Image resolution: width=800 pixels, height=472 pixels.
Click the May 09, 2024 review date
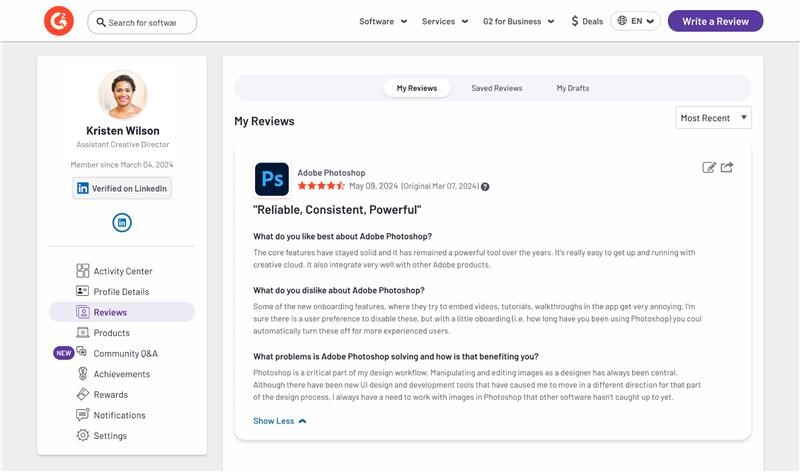pos(373,186)
